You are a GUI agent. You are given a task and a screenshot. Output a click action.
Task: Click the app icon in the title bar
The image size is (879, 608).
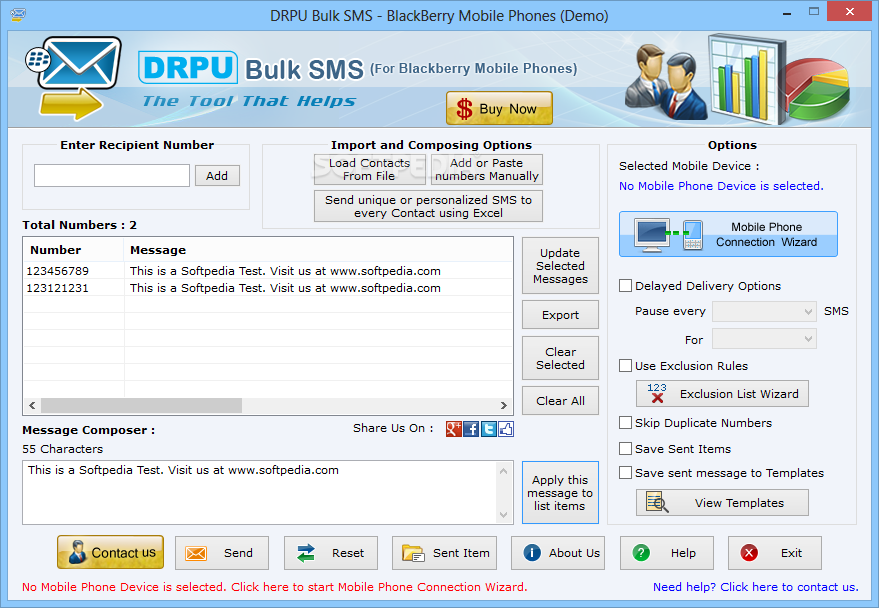(x=17, y=15)
